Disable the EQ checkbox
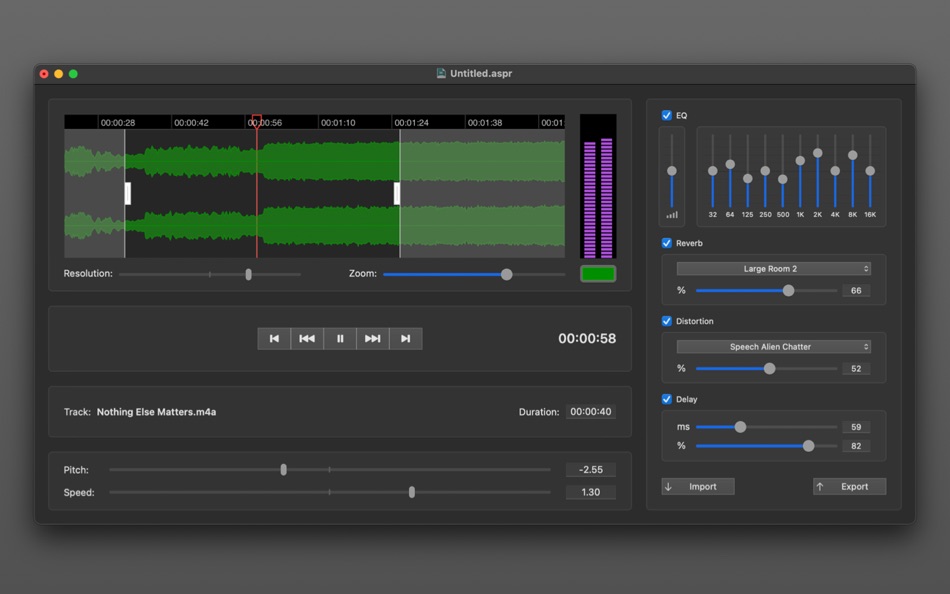Screen dimensions: 950x594 666,115
